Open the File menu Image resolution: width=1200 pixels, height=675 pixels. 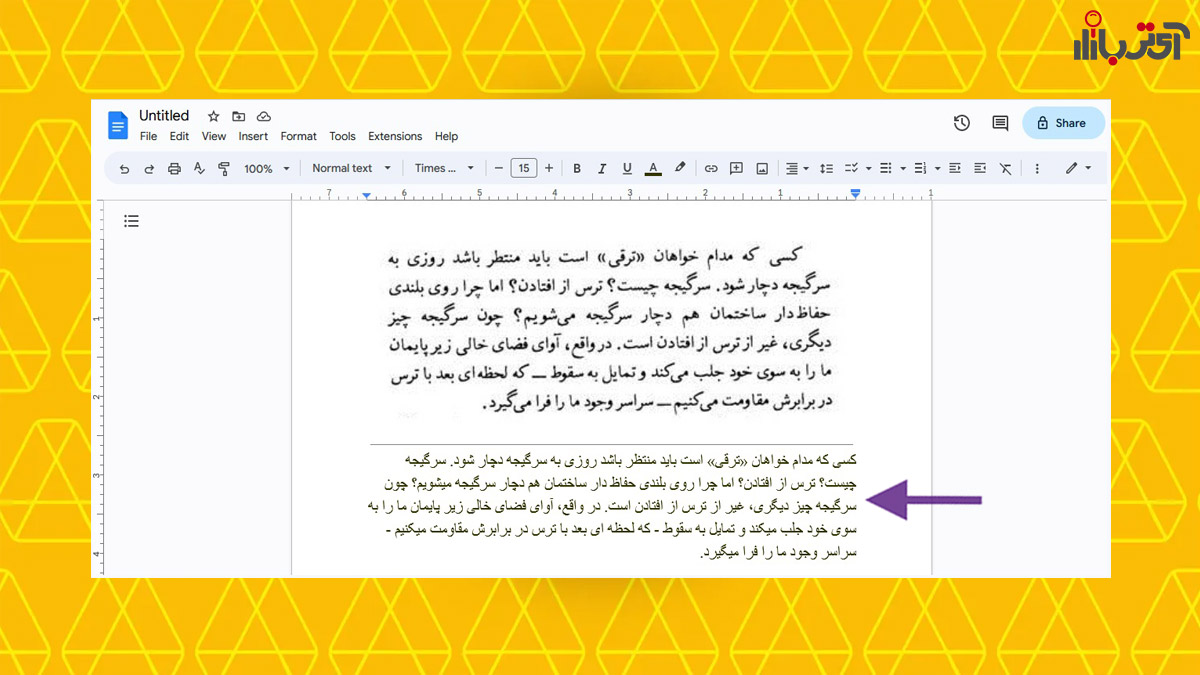(148, 136)
